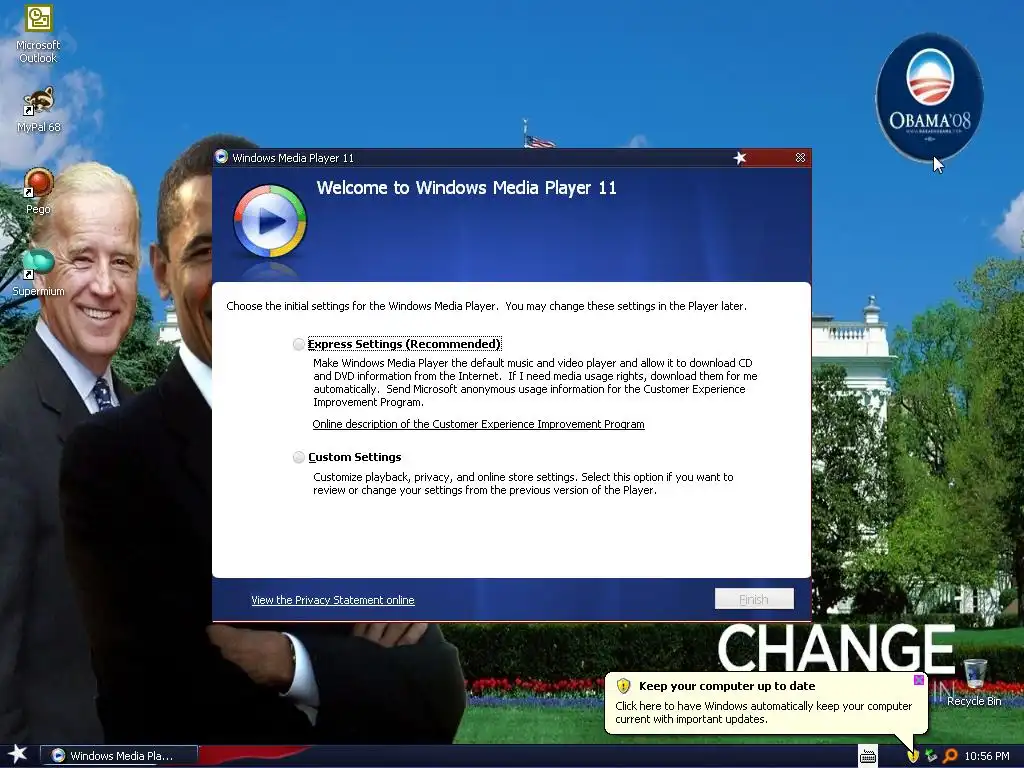Click the Make Windows Media Player the default description
The width and height of the screenshot is (1024, 768).
[x=535, y=382]
